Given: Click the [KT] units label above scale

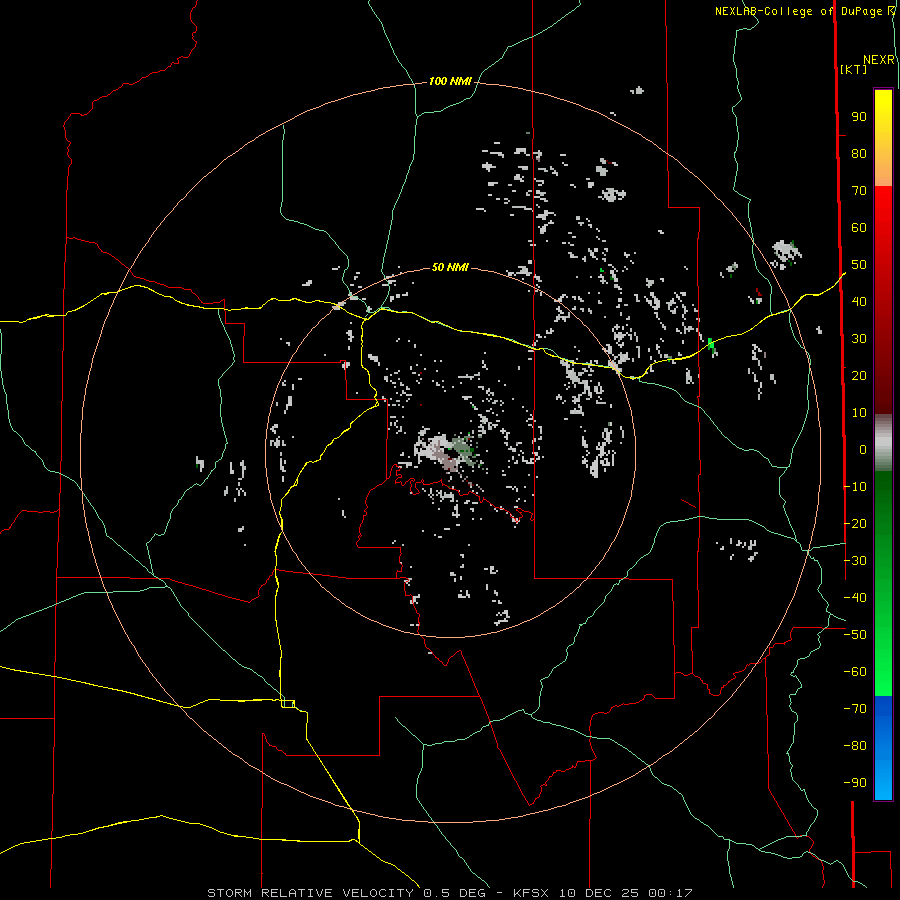Looking at the screenshot, I should click(x=853, y=69).
